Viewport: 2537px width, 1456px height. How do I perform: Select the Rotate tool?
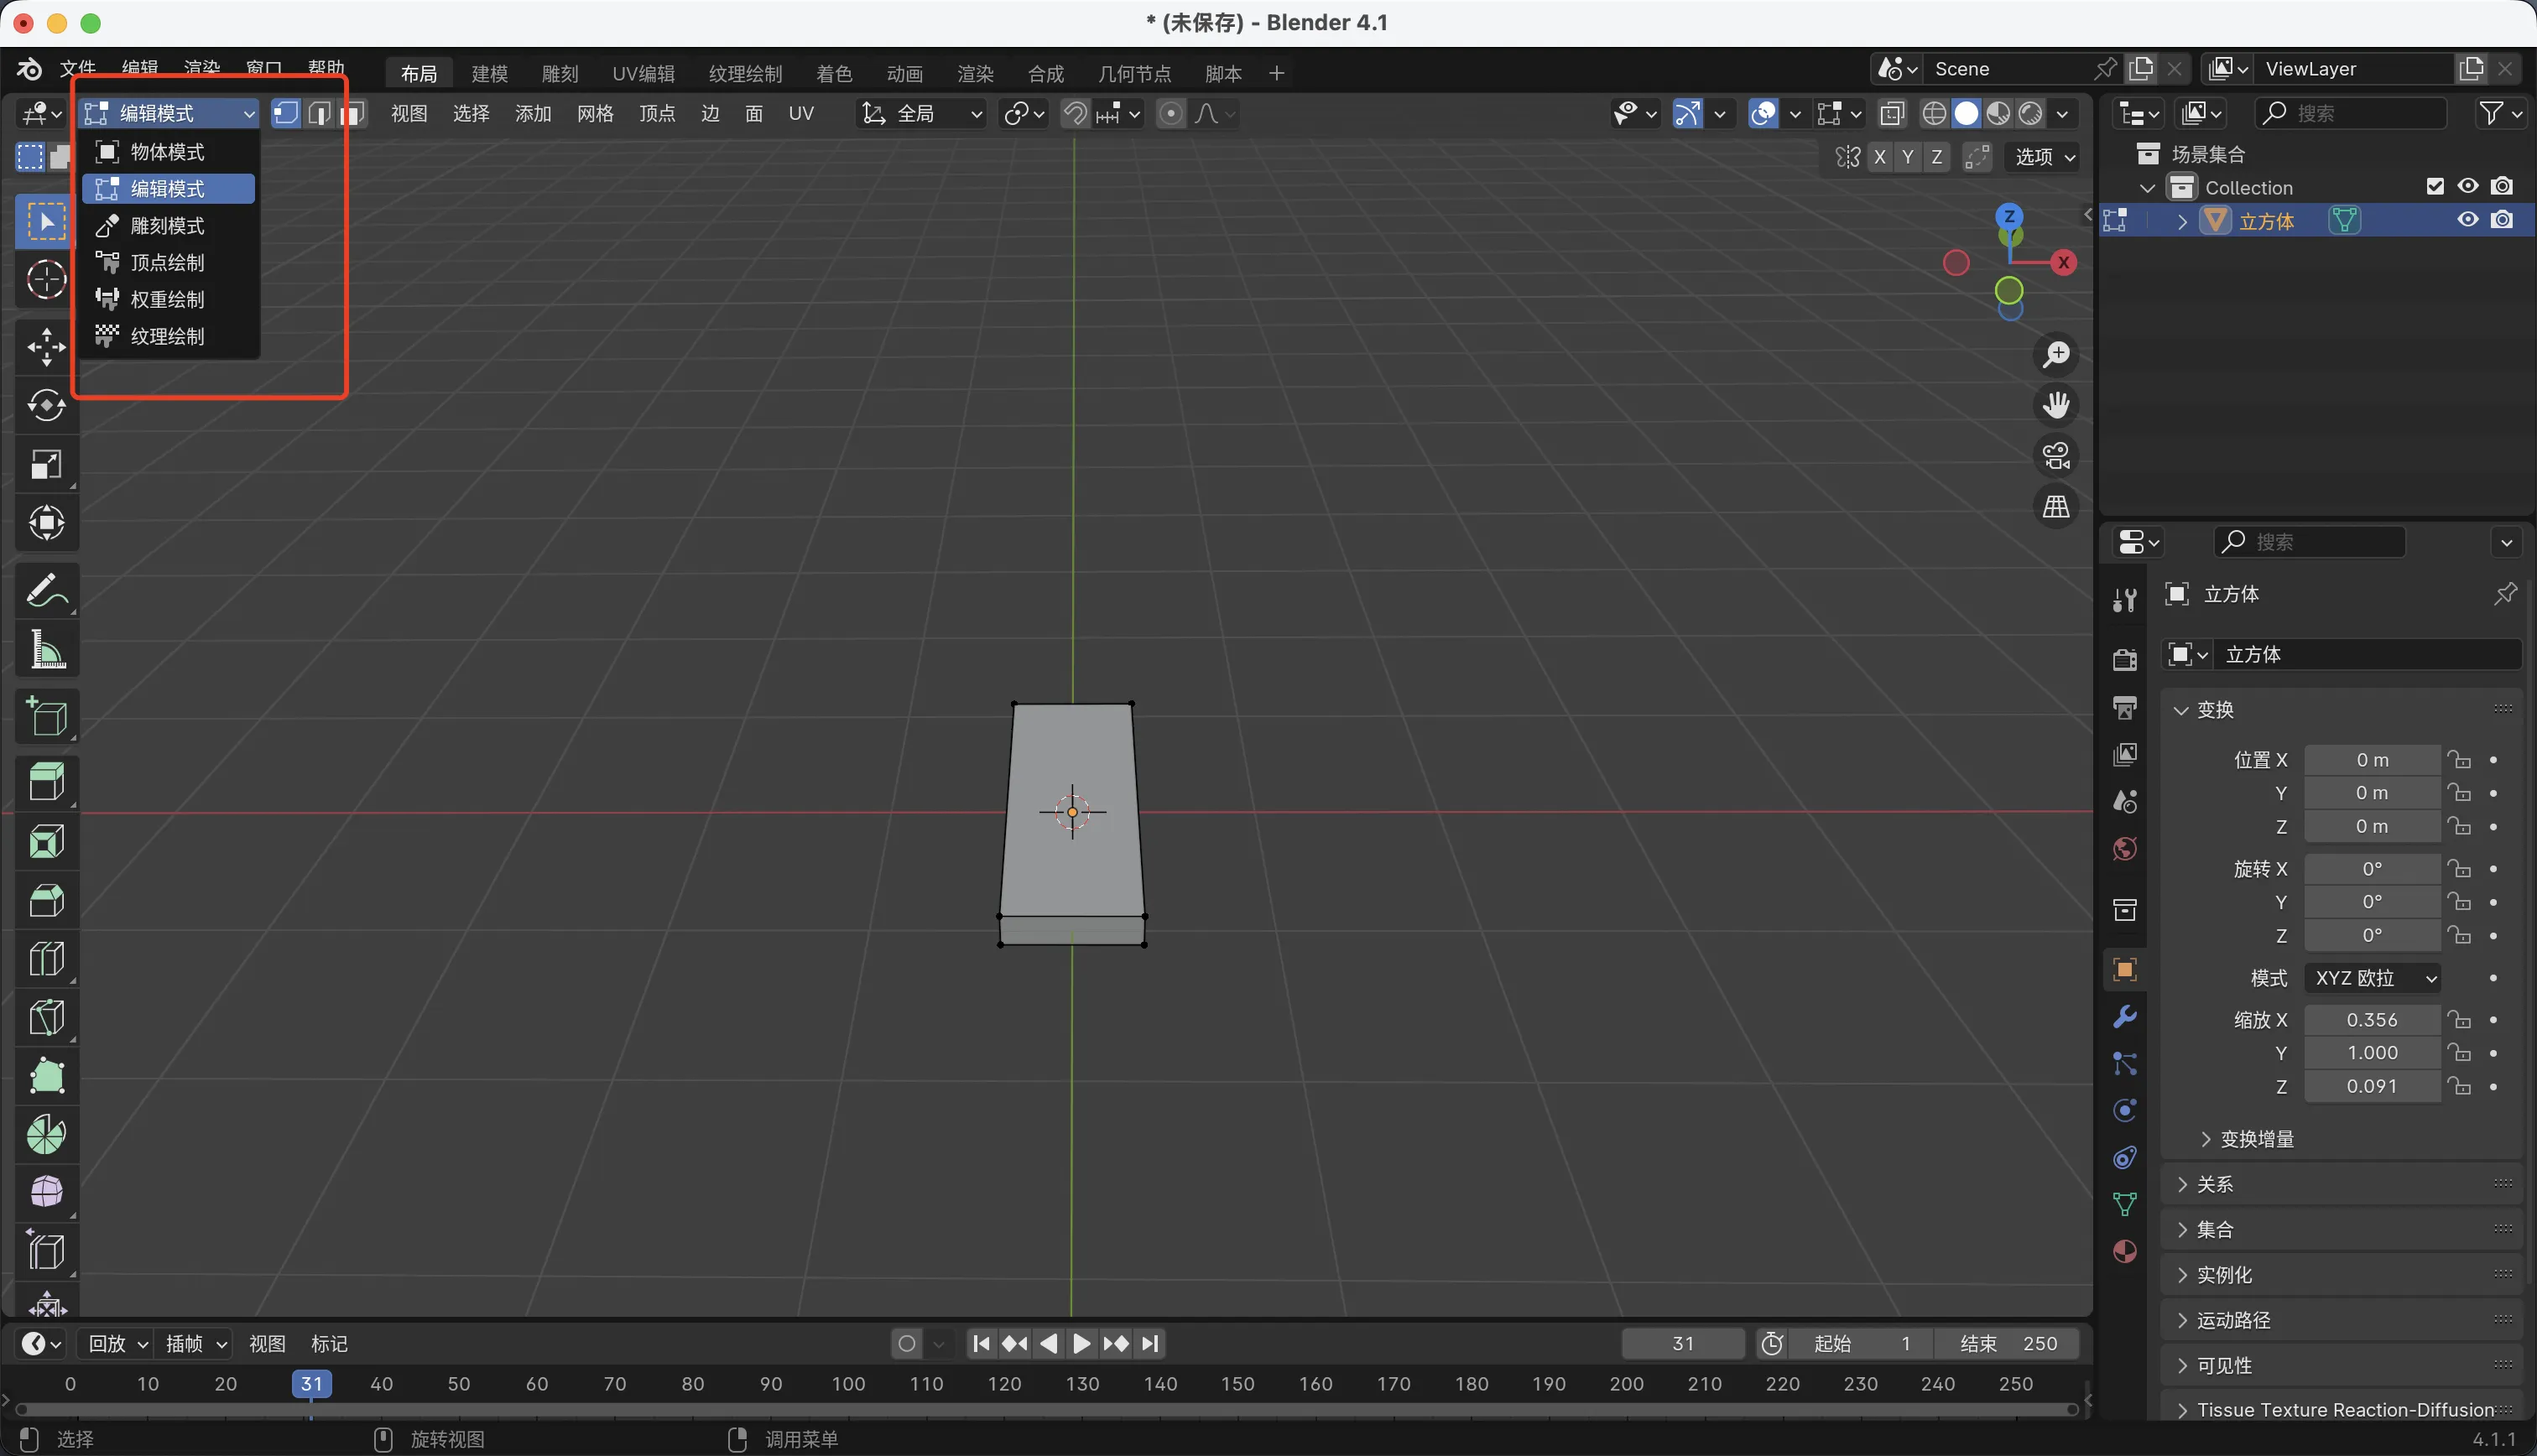[x=46, y=405]
